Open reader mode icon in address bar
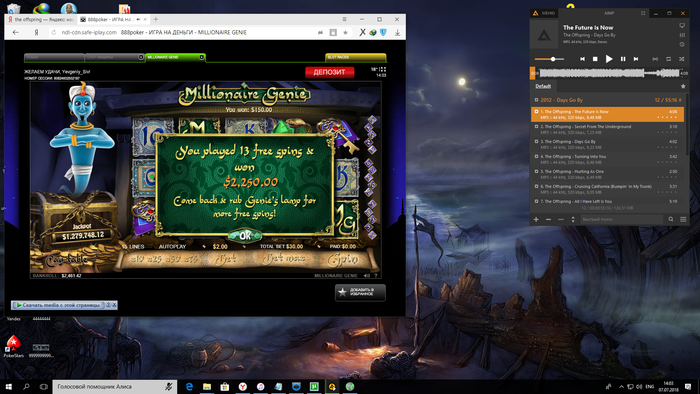Image resolution: width=700 pixels, height=394 pixels. [x=333, y=33]
